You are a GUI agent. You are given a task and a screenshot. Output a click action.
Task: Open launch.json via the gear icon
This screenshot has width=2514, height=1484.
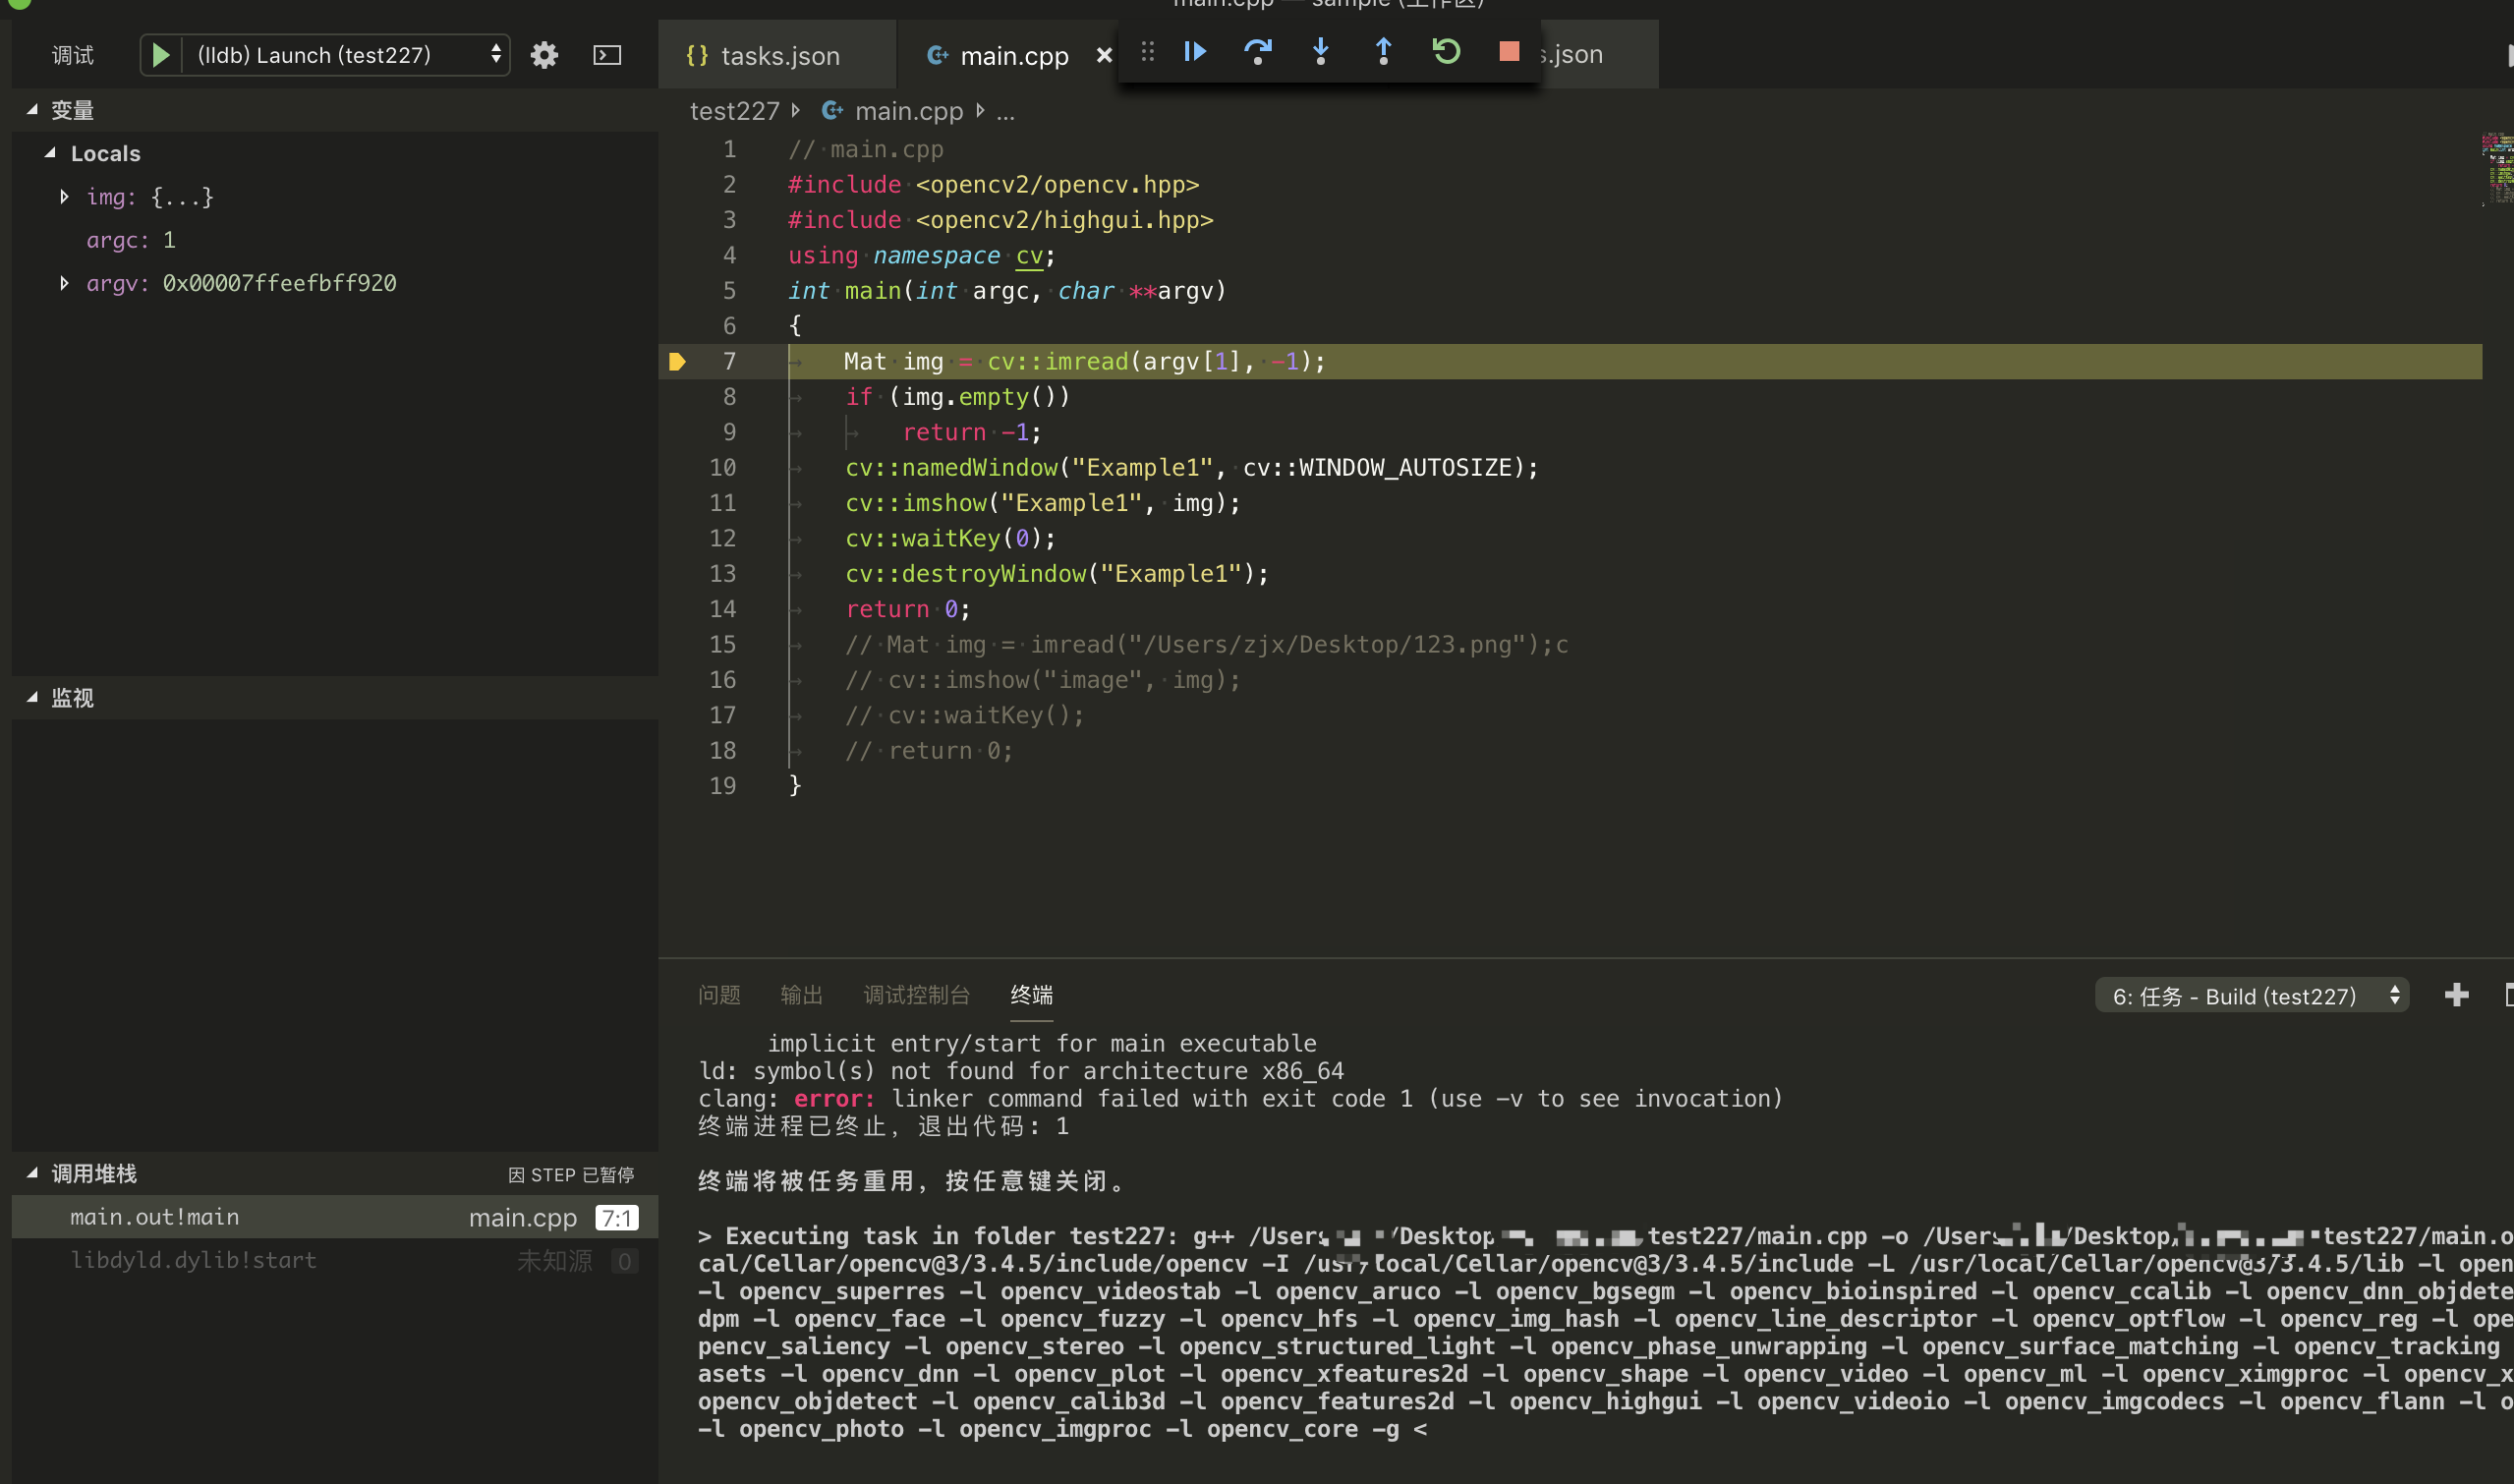coord(544,55)
